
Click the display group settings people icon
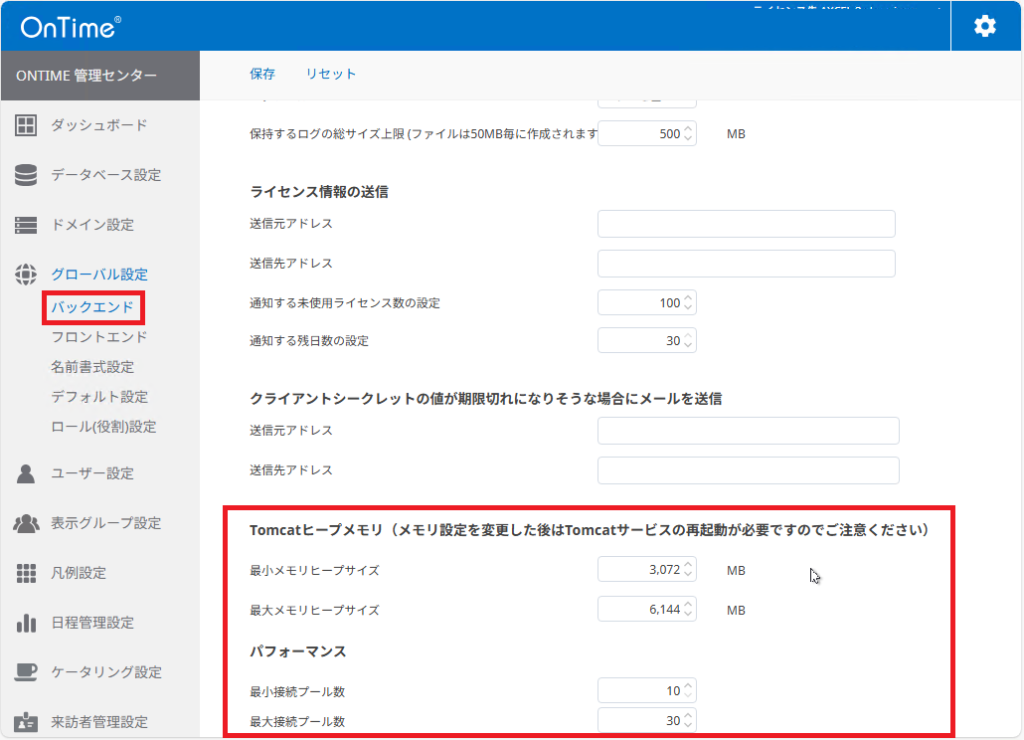pos(26,523)
